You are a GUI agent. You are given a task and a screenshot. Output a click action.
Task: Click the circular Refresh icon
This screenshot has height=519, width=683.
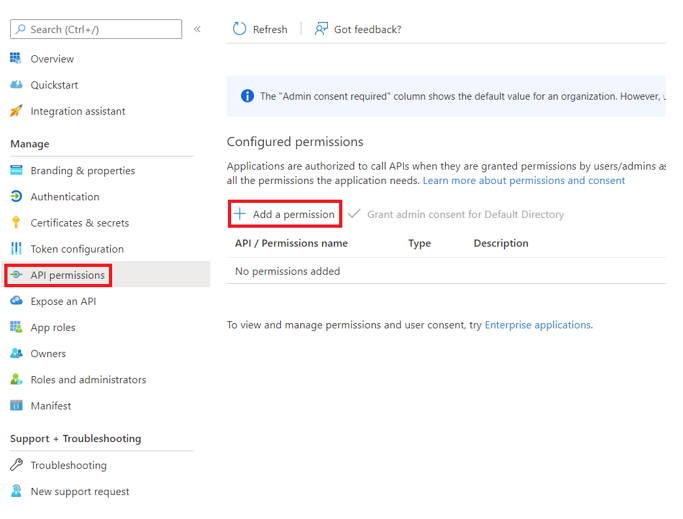tap(239, 29)
